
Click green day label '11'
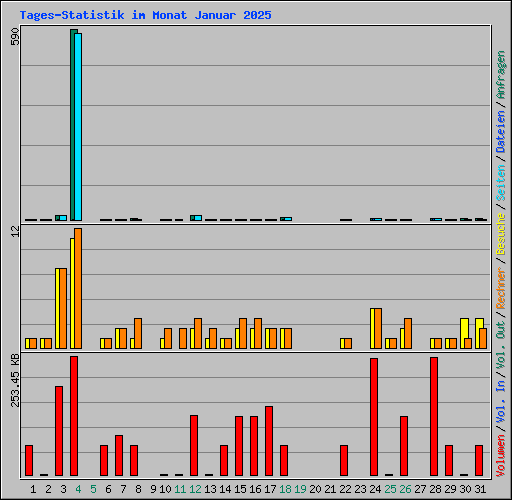click(x=180, y=489)
